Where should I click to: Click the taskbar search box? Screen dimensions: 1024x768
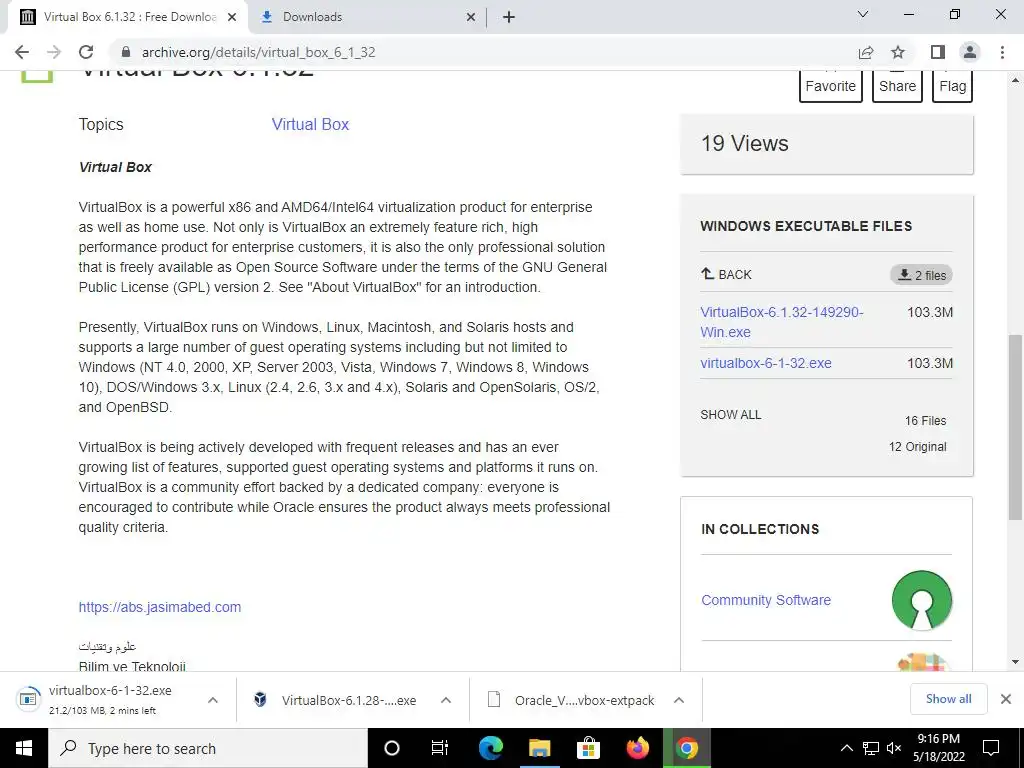tap(208, 748)
